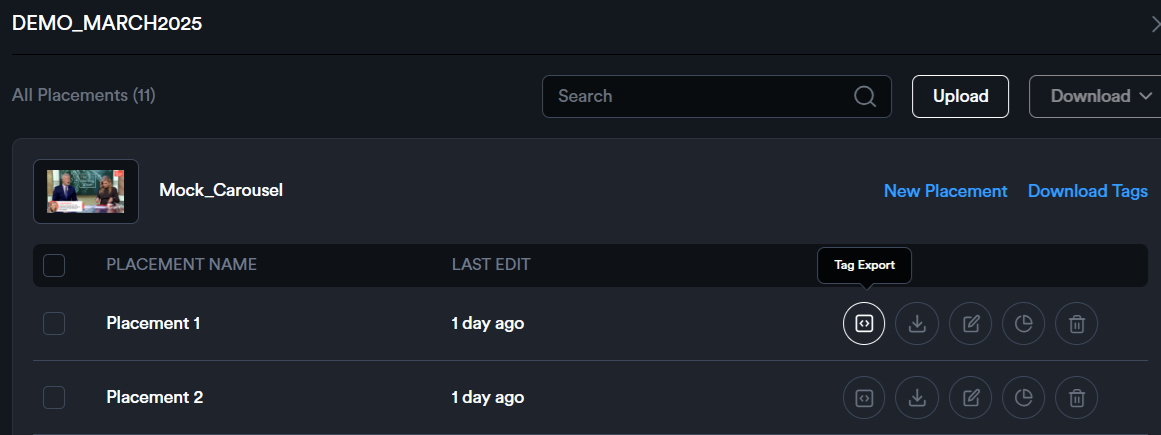The width and height of the screenshot is (1161, 435).
Task: Click the search magnifier icon
Action: pyautogui.click(x=865, y=97)
